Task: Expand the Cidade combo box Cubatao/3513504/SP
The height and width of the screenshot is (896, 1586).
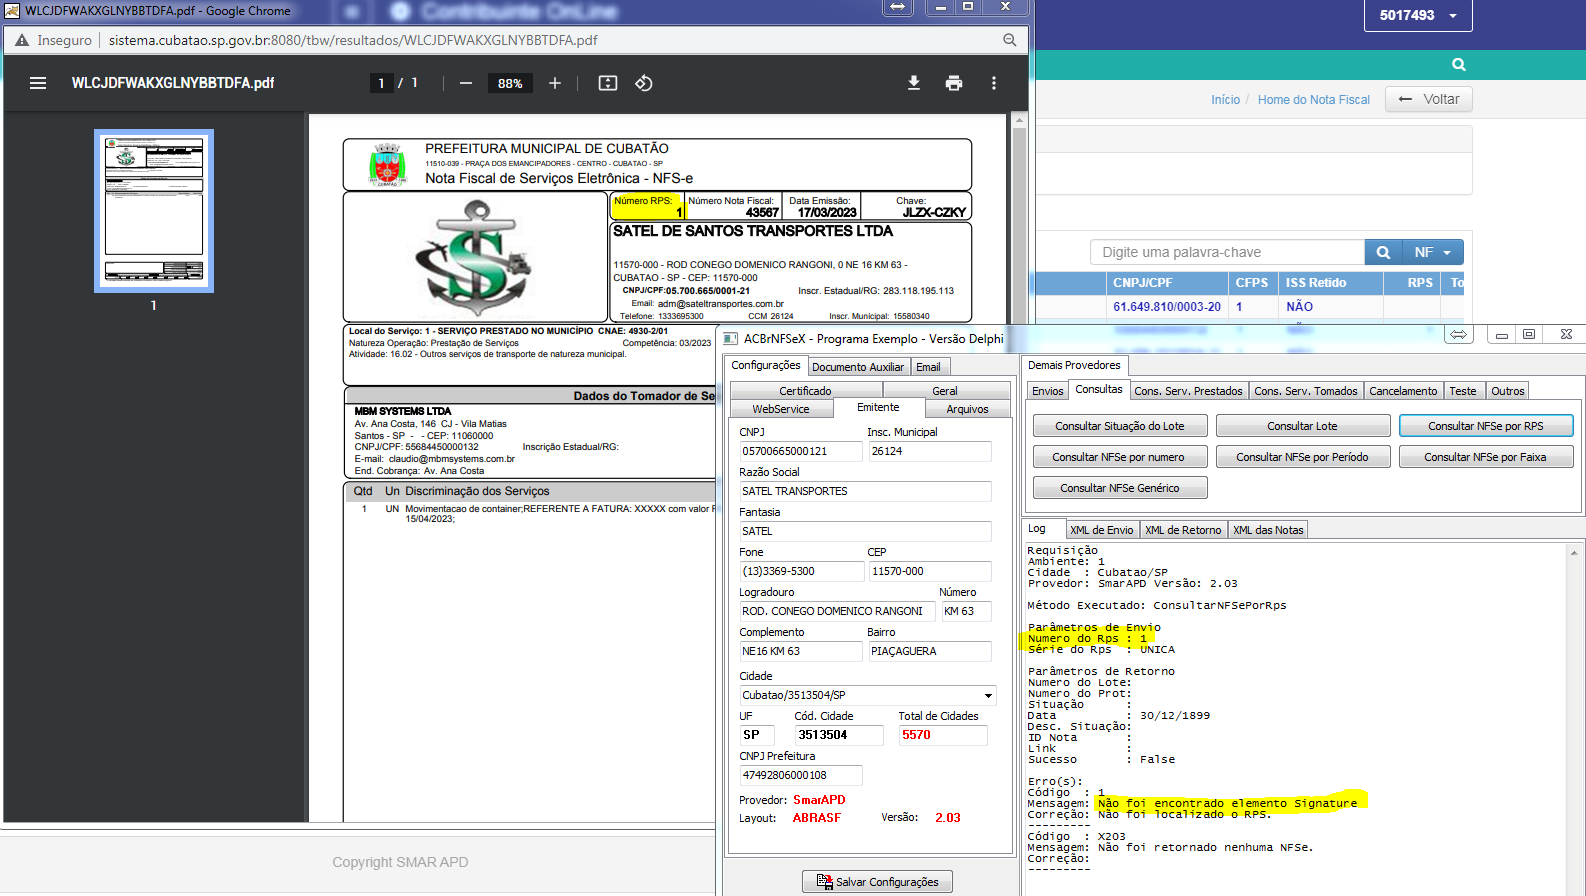Action: point(988,695)
